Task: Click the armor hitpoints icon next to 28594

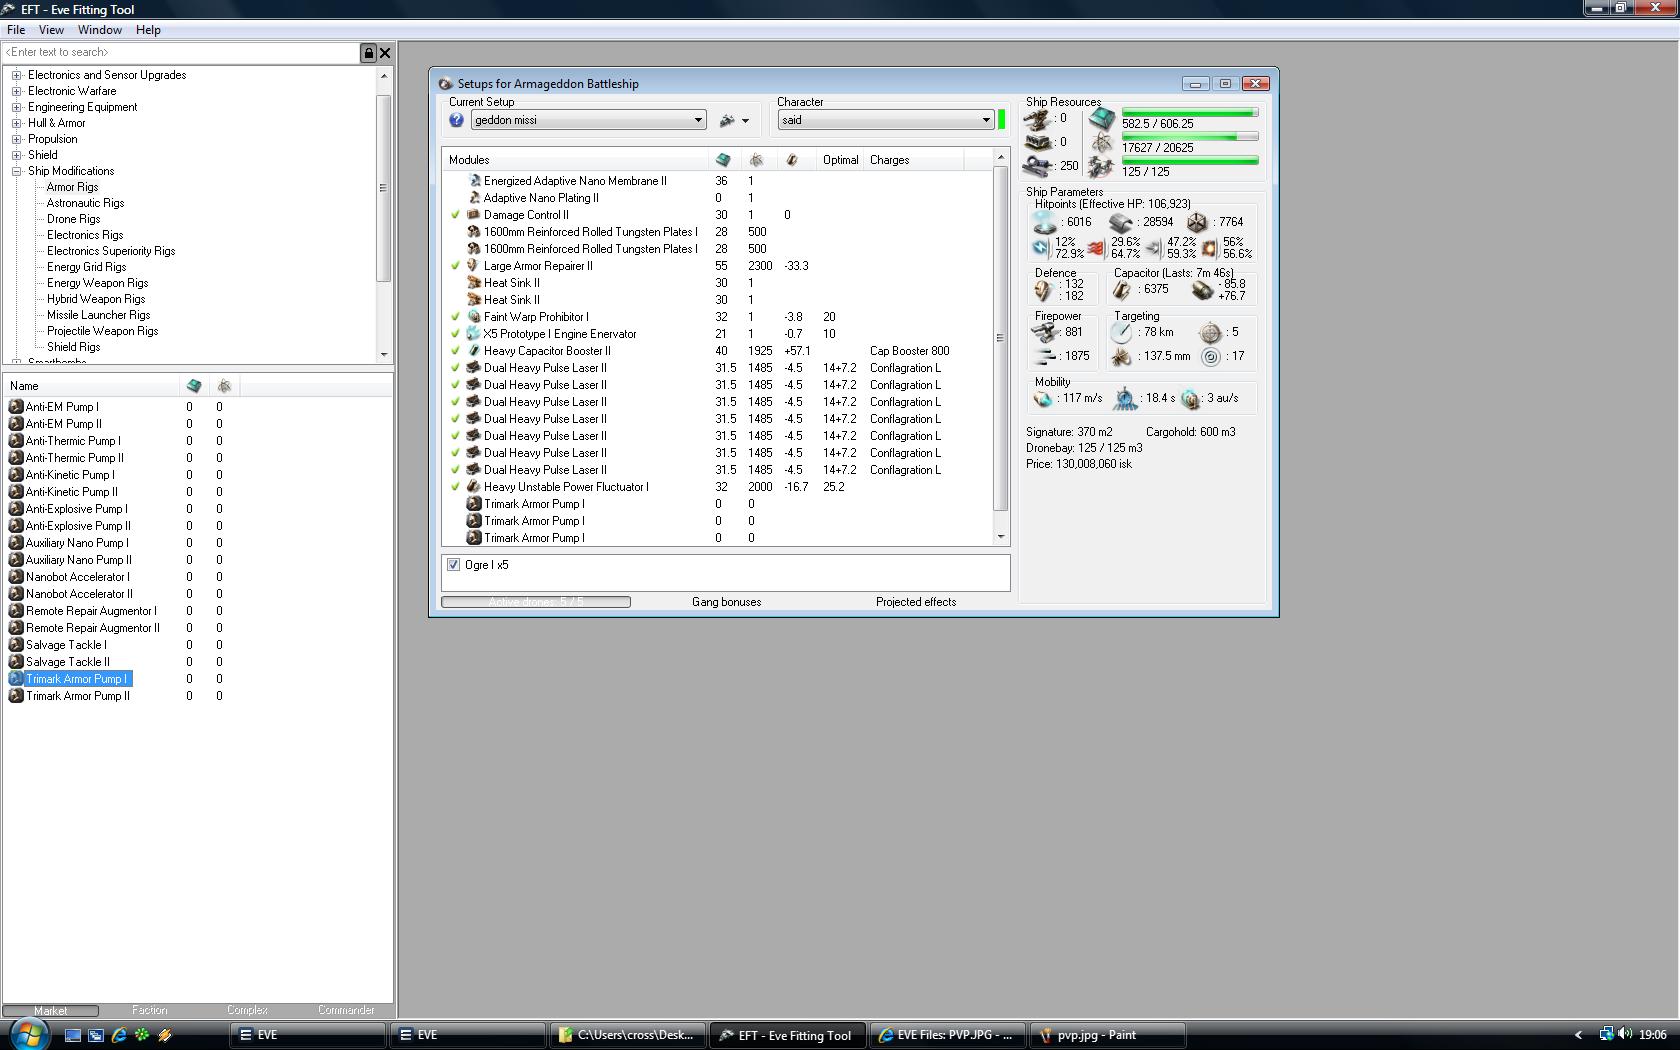Action: pos(1121,222)
